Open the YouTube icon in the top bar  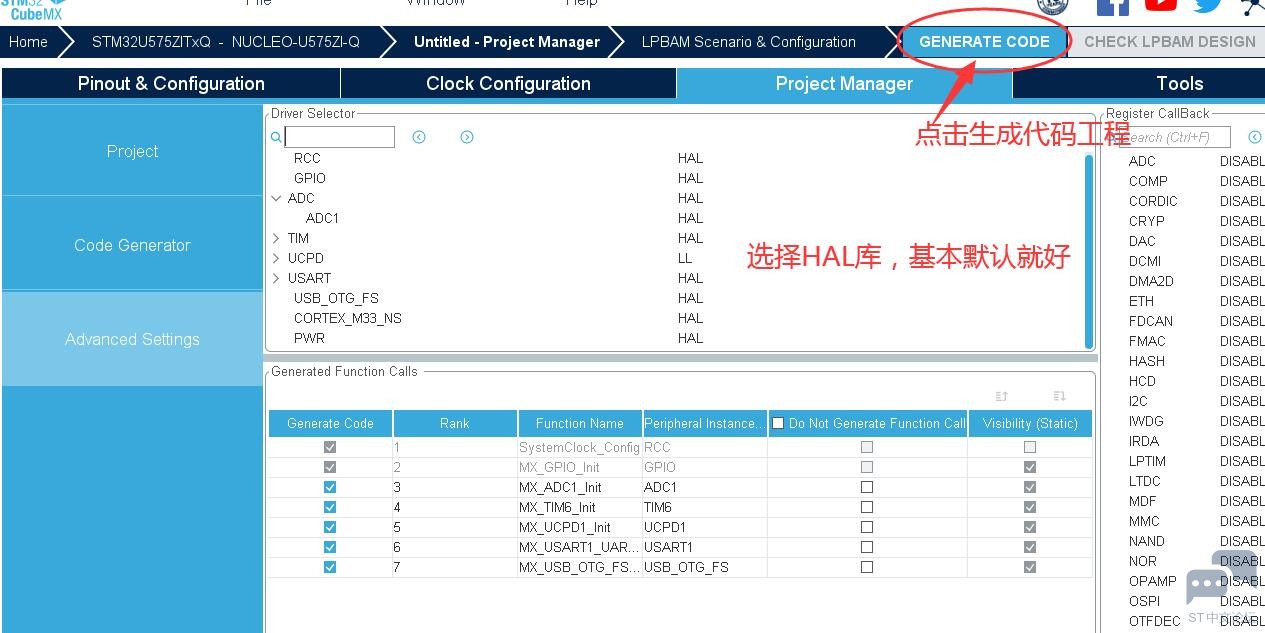(x=1161, y=5)
